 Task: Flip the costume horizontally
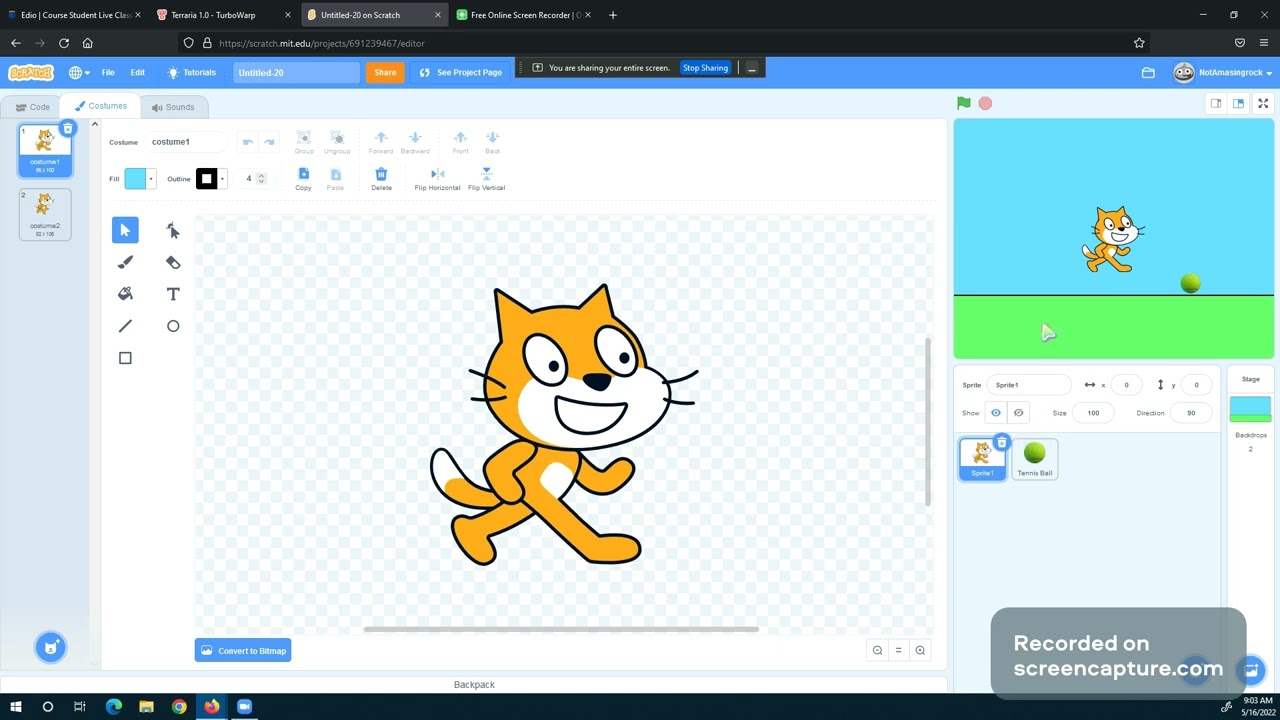(437, 179)
